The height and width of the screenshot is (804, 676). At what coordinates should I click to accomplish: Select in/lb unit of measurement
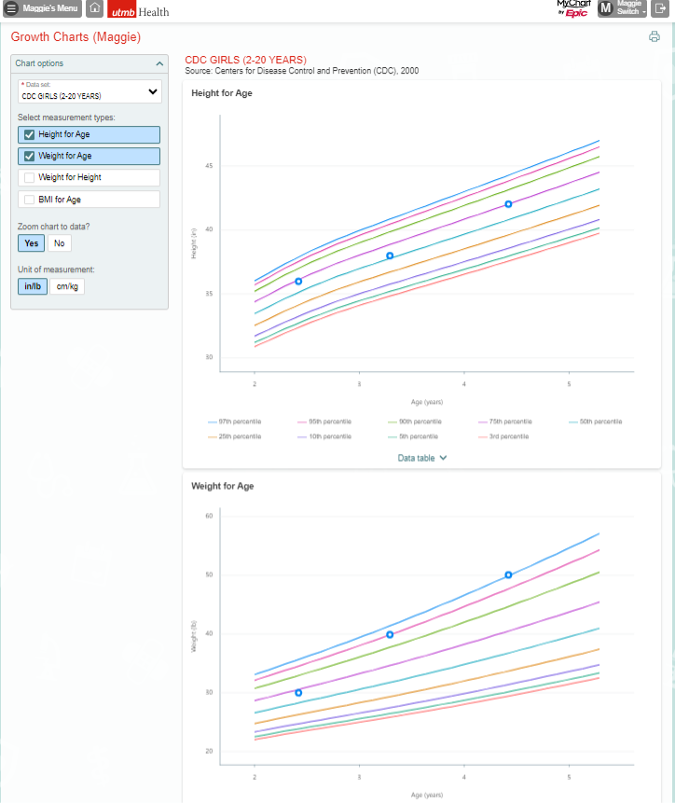click(x=32, y=287)
